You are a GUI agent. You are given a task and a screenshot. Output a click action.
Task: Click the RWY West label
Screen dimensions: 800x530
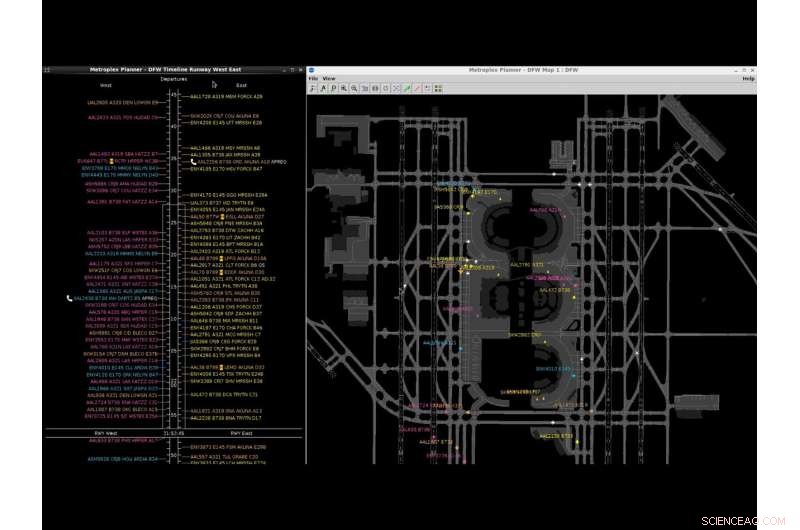point(106,433)
